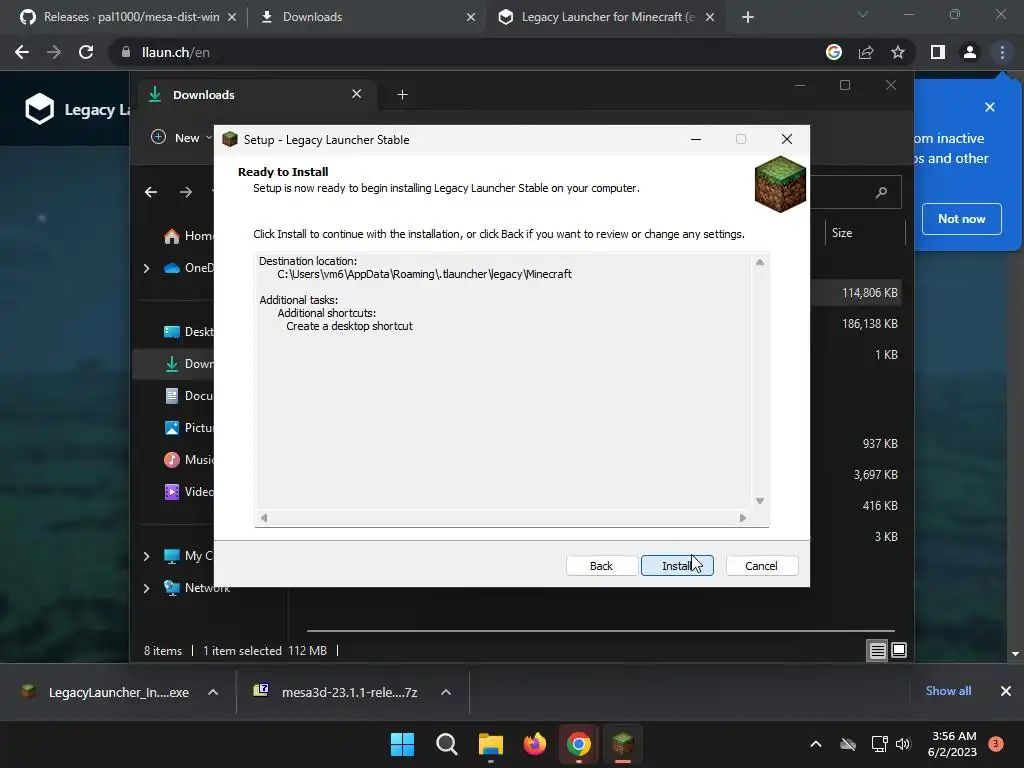
Task: Open Chrome three-dot menu
Action: (1002, 52)
